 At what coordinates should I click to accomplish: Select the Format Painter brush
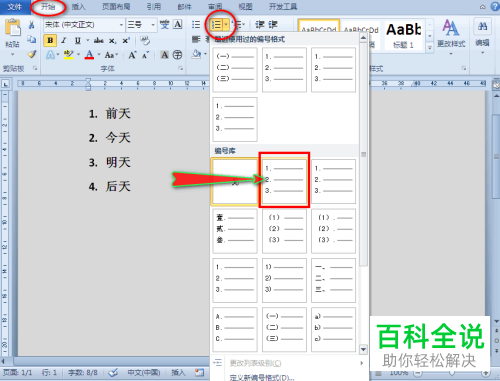[x=32, y=54]
